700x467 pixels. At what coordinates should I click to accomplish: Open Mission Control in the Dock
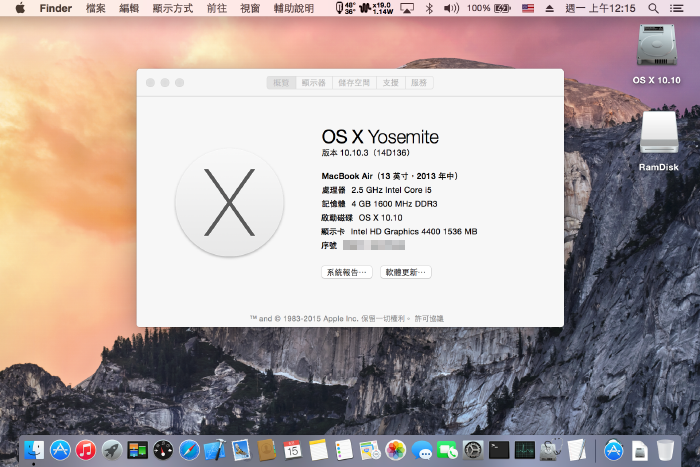pyautogui.click(x=138, y=450)
